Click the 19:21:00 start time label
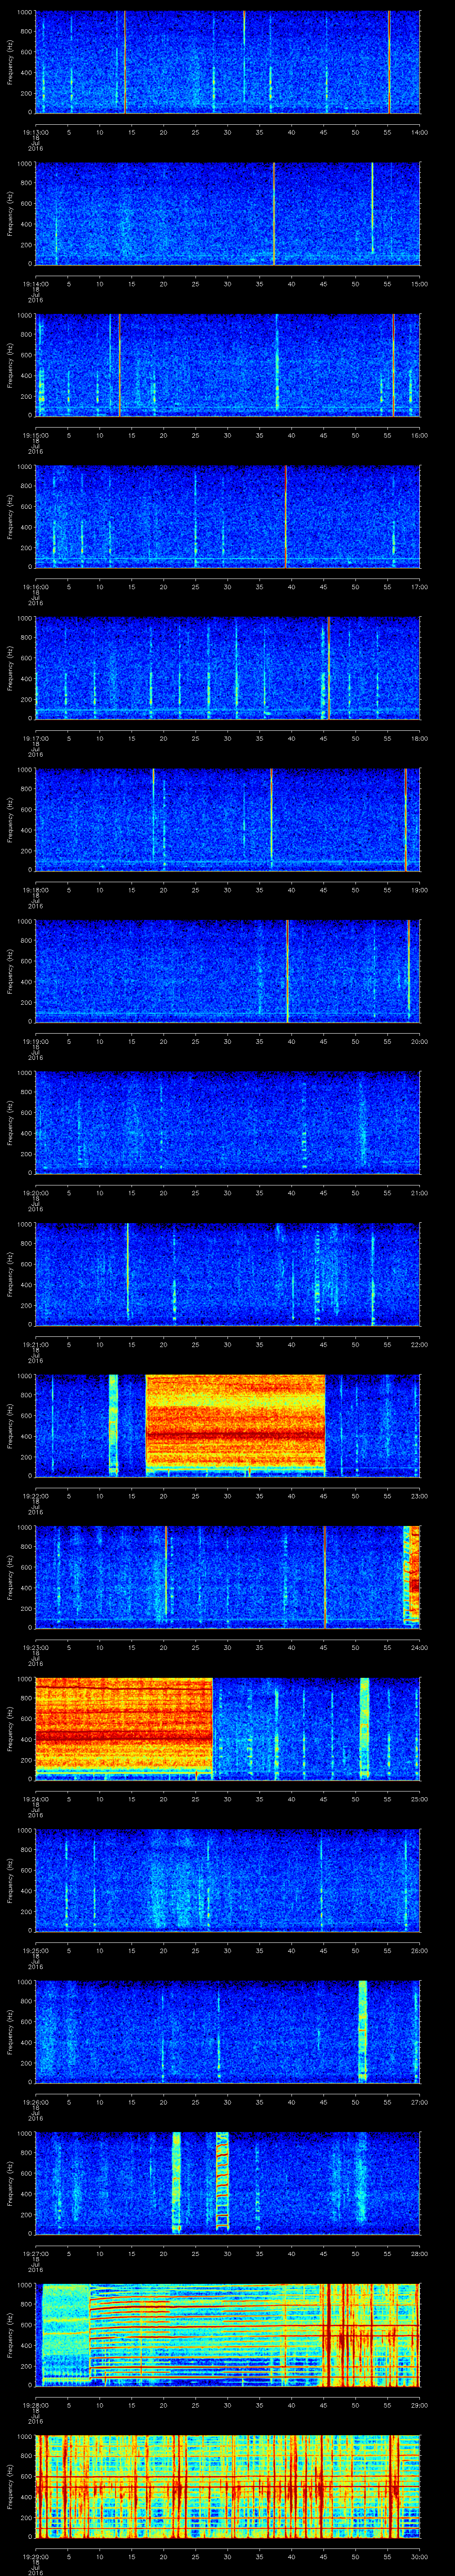Image resolution: width=455 pixels, height=2576 pixels. (x=36, y=1344)
